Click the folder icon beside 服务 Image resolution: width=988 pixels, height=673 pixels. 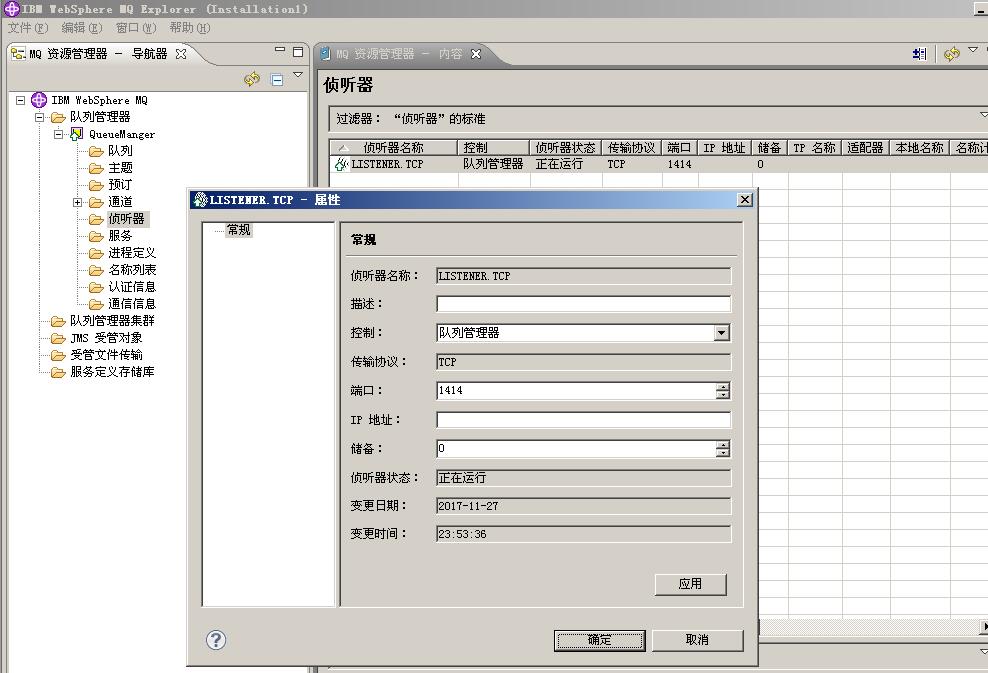click(96, 236)
